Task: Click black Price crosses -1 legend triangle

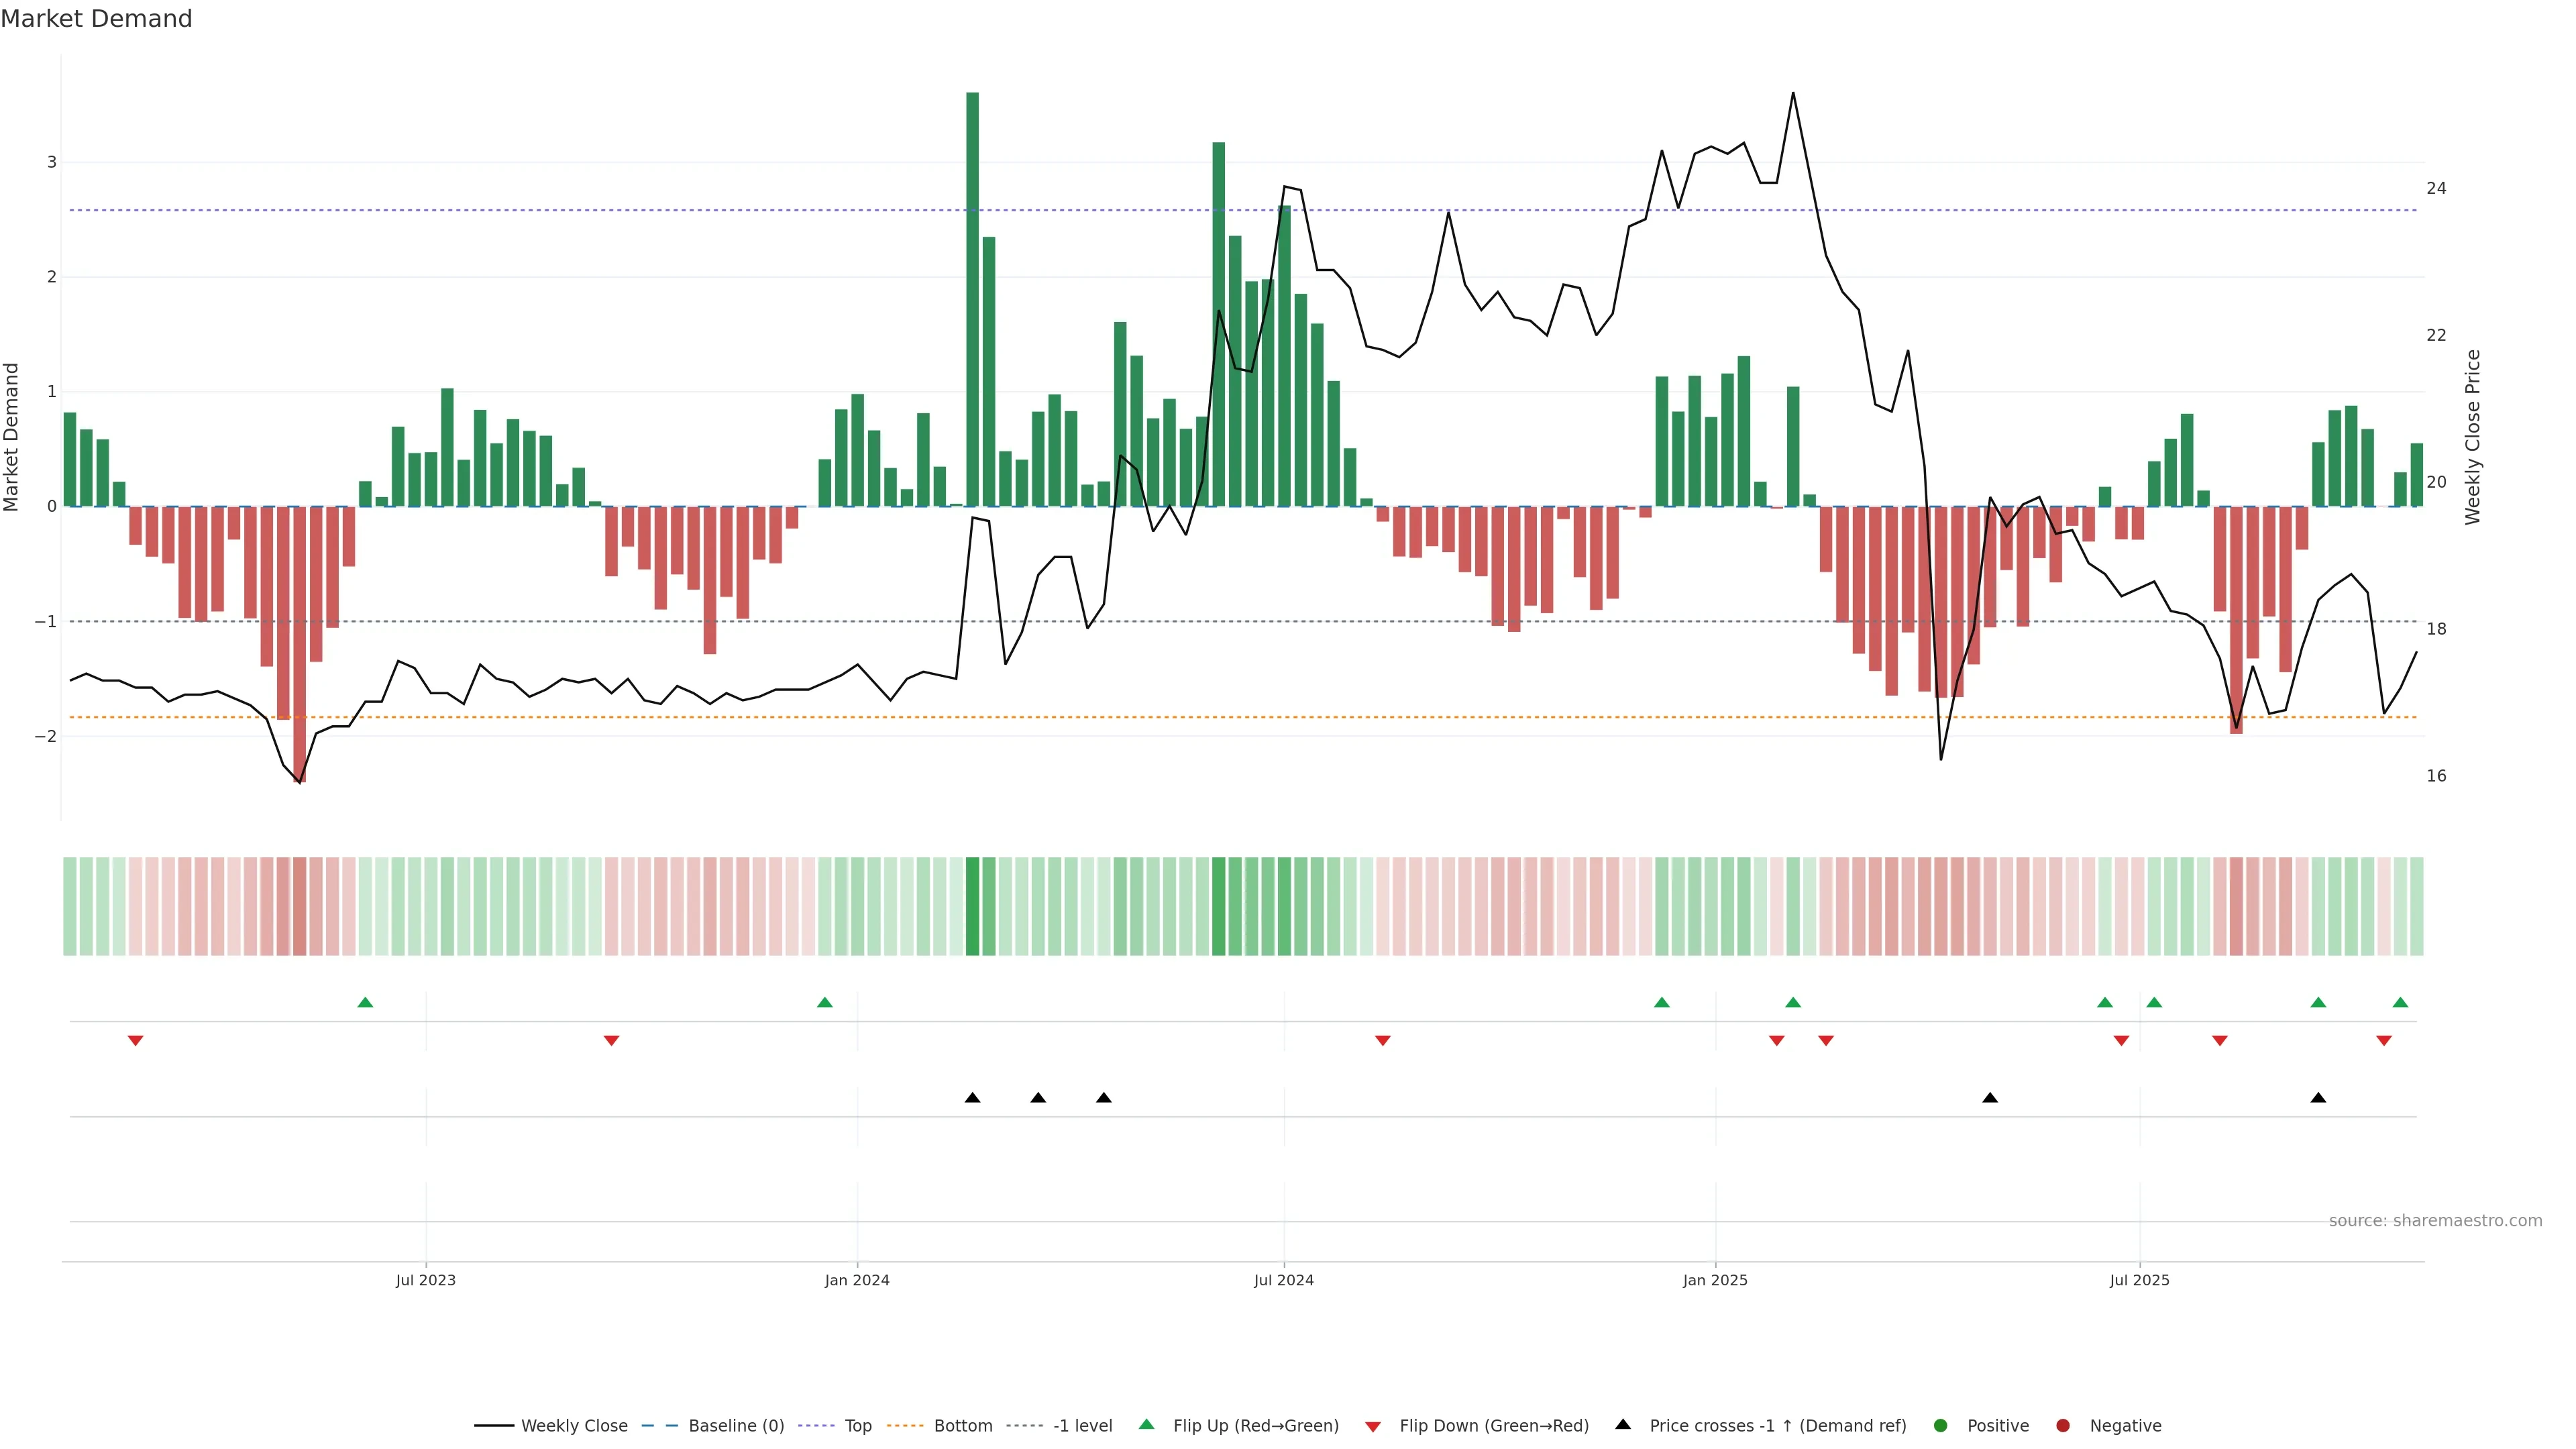Action: pyautogui.click(x=1623, y=1425)
